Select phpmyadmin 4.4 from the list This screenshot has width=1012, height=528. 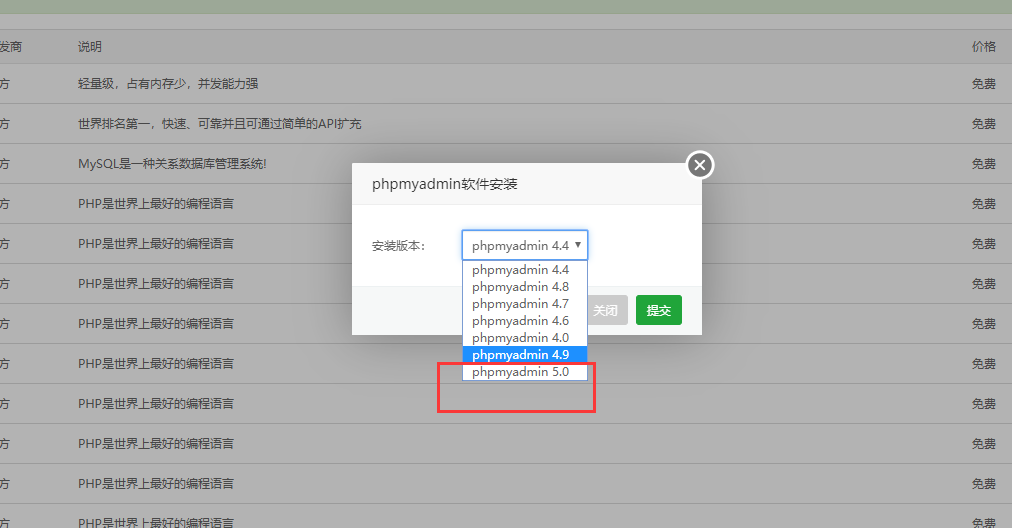pyautogui.click(x=525, y=270)
